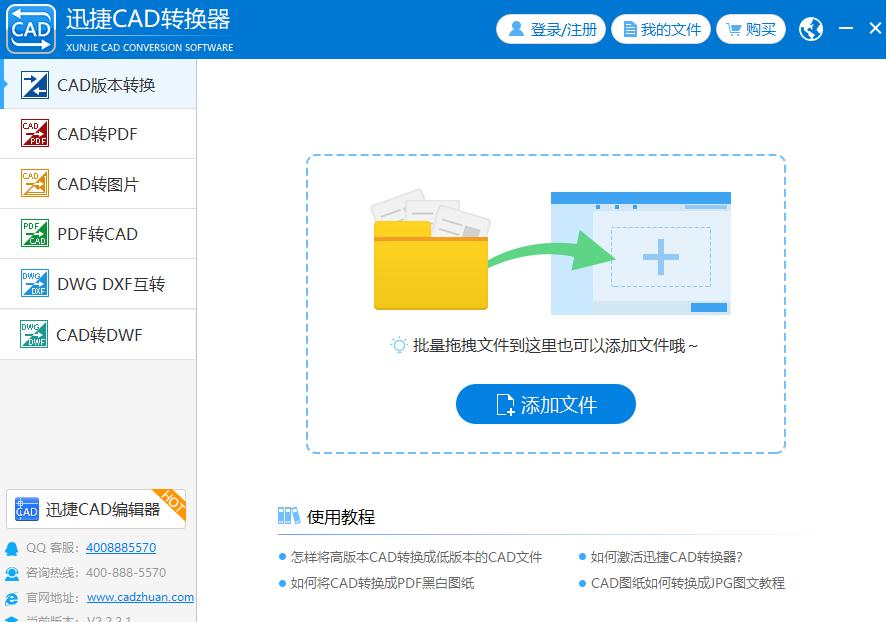This screenshot has height=622, width=886.
Task: Select the DWG DXF互转 tool
Action: (x=97, y=284)
